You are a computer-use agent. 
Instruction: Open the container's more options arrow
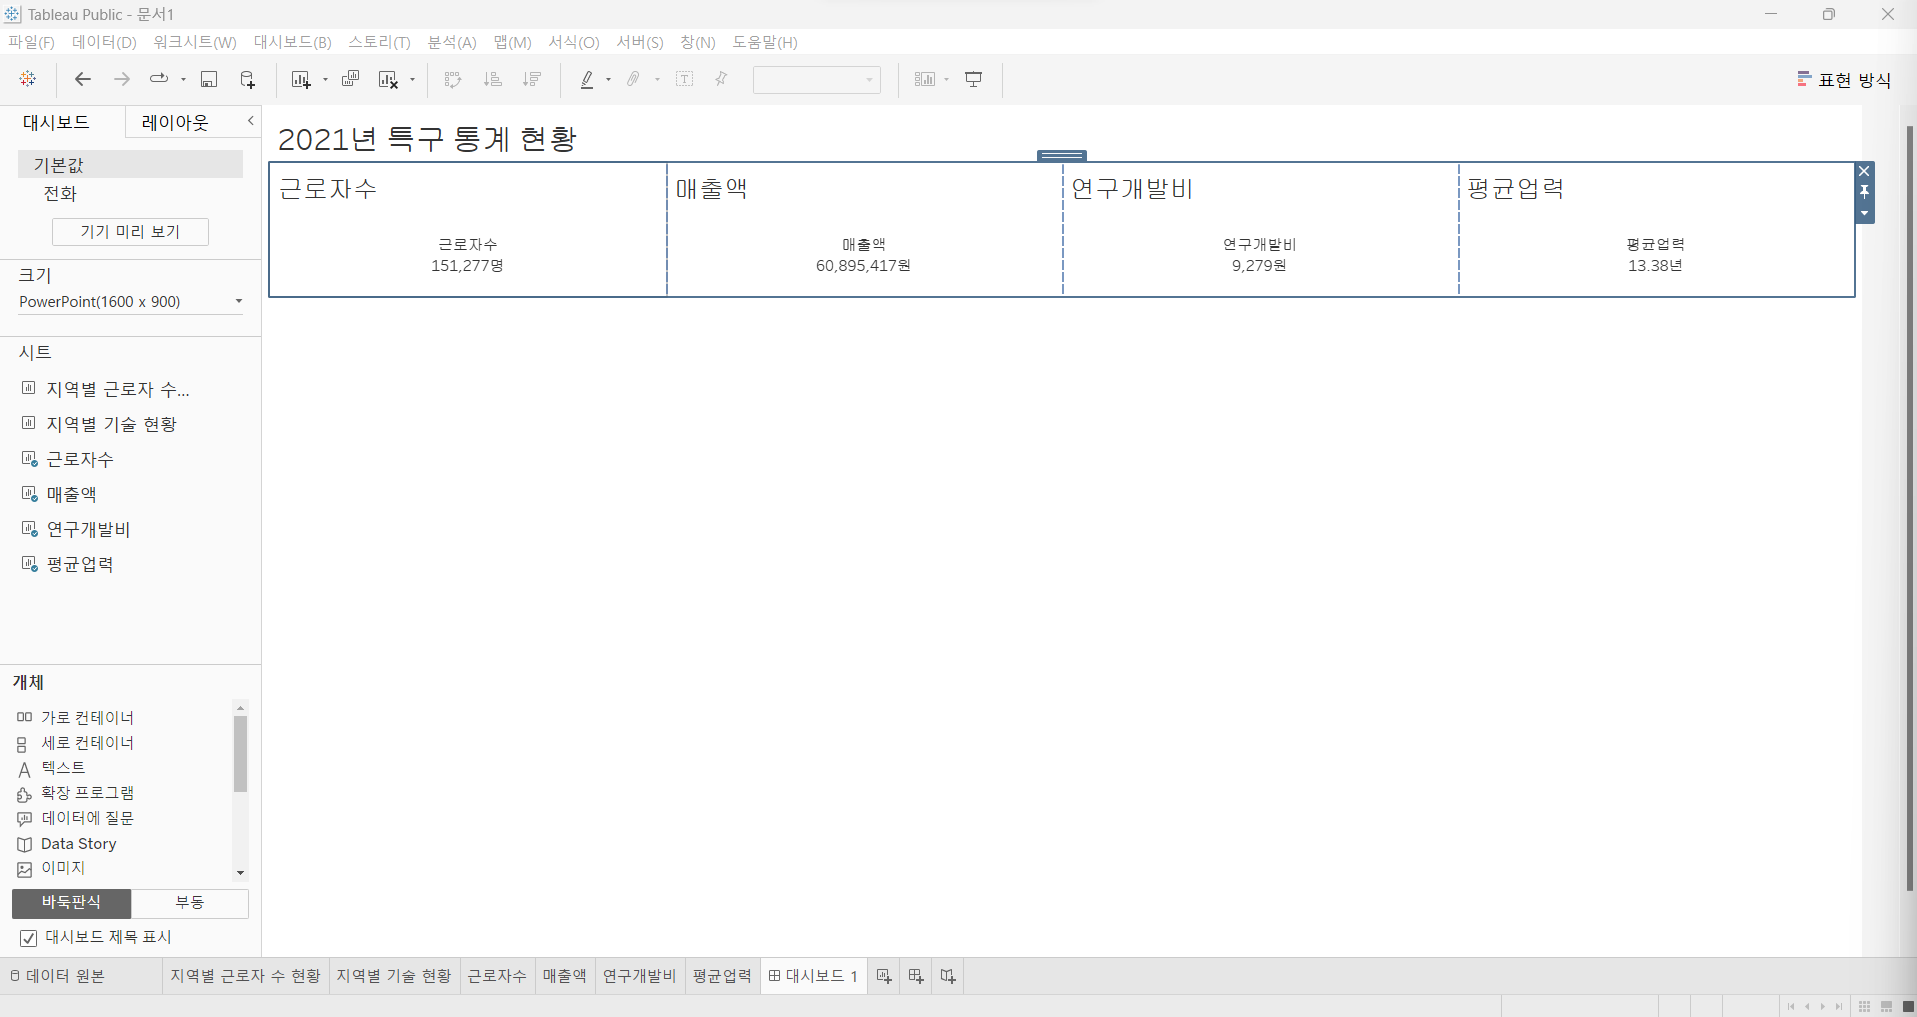[x=1864, y=213]
